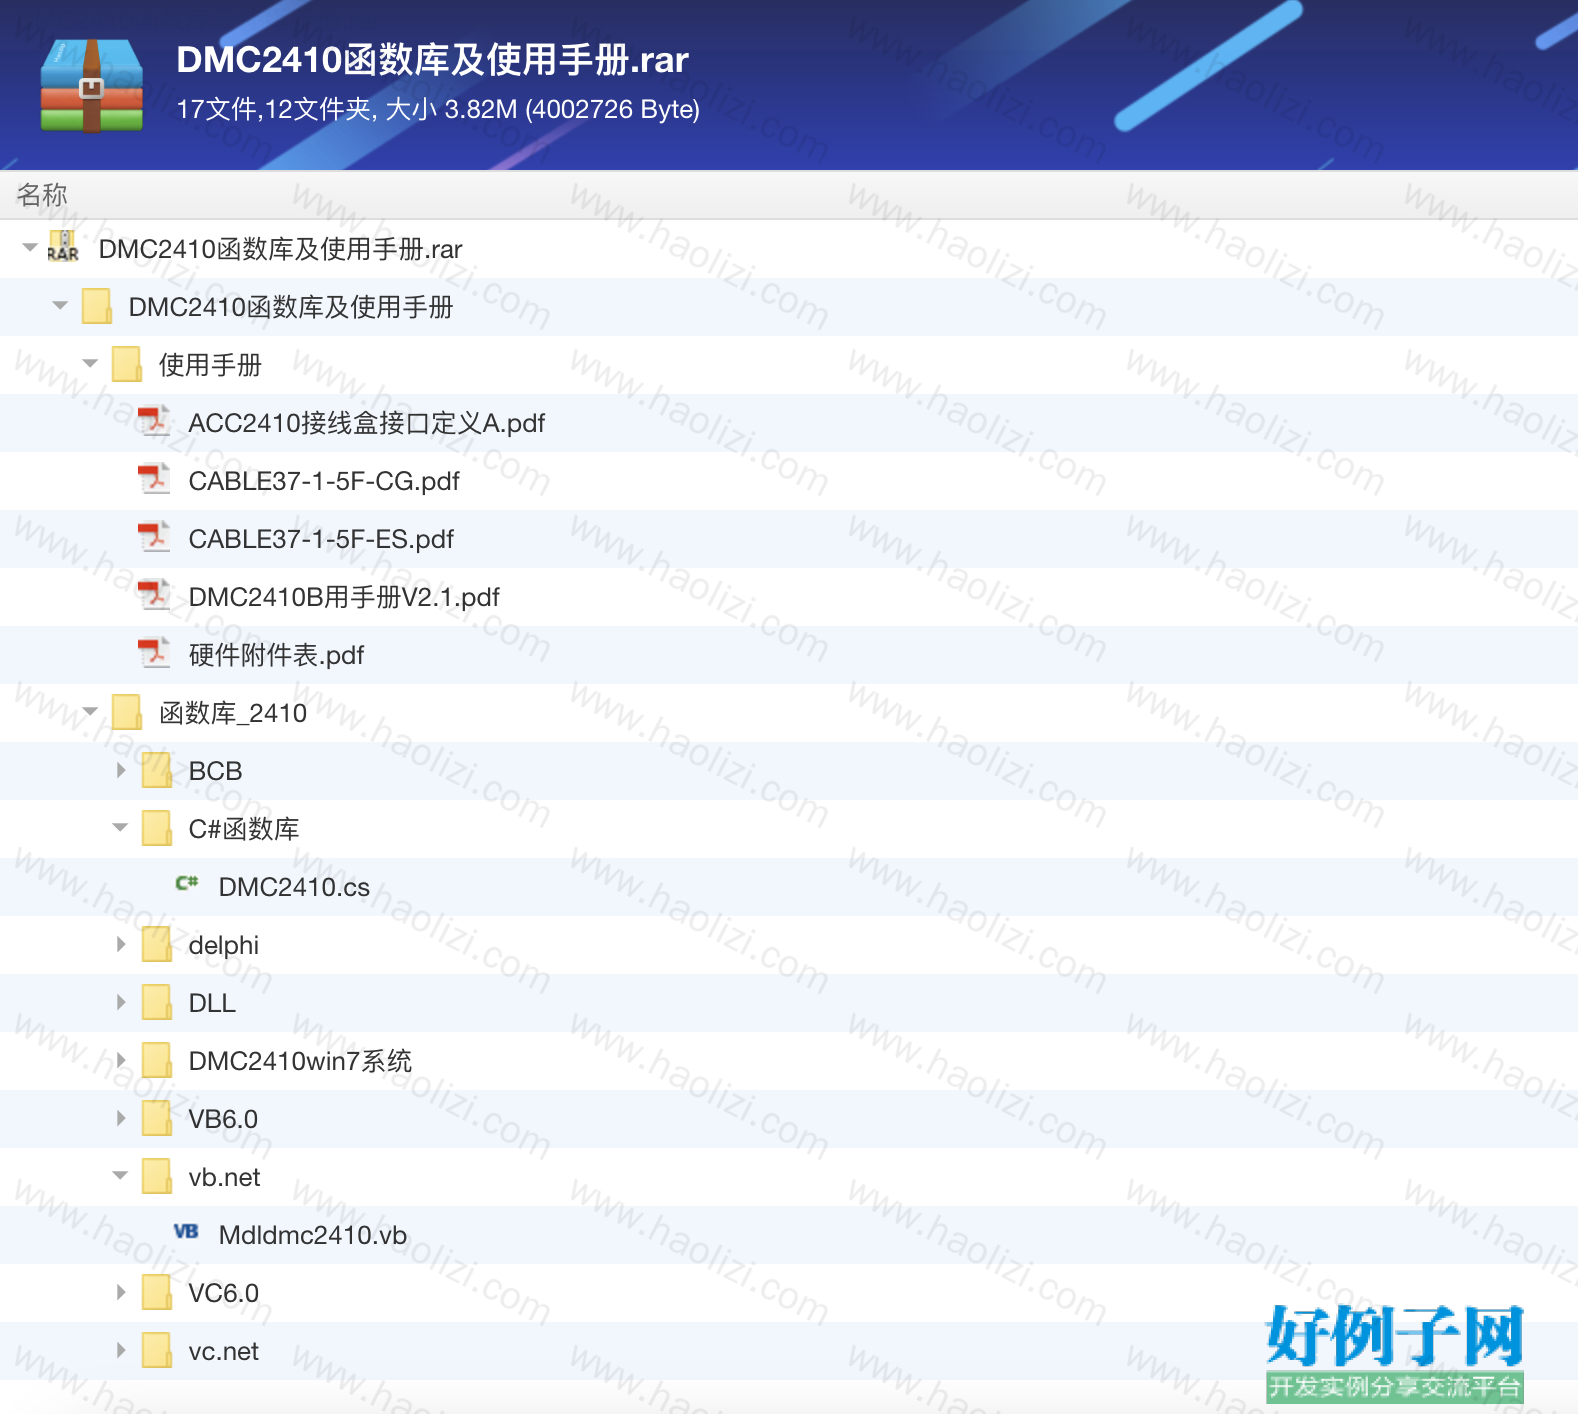Click the folder icon for DMC2410函数库及使用手册
Screen dimensions: 1578x1414
pyautogui.click(x=96, y=306)
